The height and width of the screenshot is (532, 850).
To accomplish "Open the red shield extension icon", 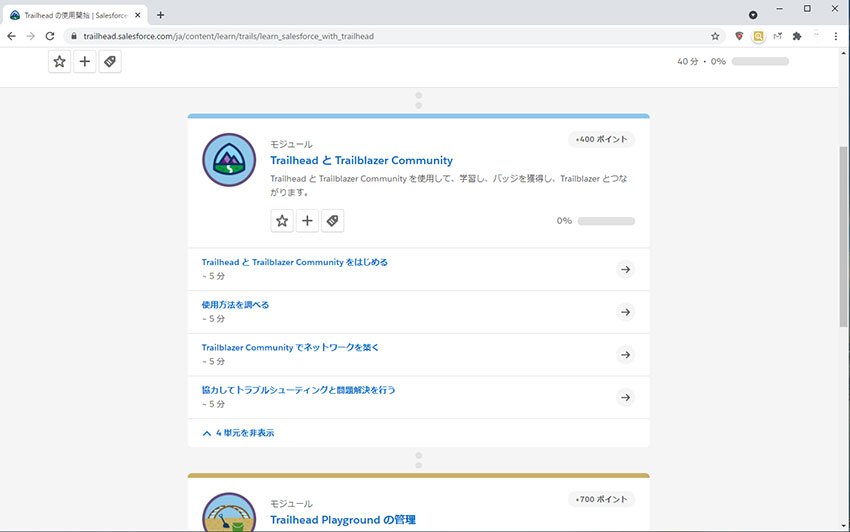I will tap(739, 36).
